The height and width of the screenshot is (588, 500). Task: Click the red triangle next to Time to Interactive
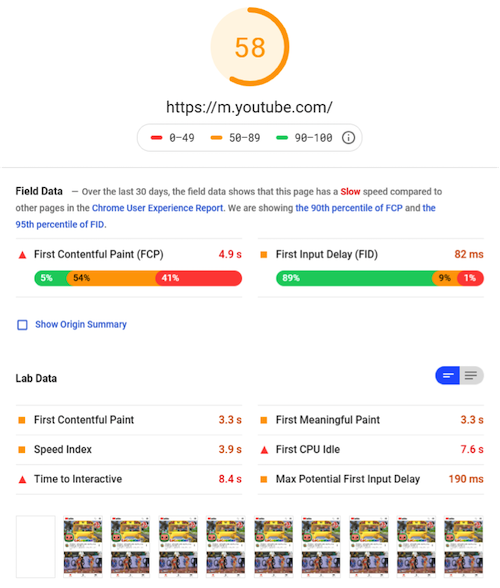(23, 479)
